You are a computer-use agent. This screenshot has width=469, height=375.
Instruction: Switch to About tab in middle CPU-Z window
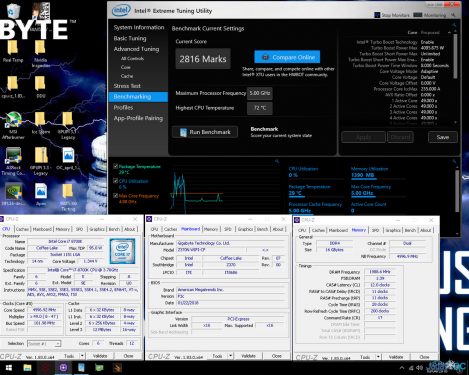278,229
